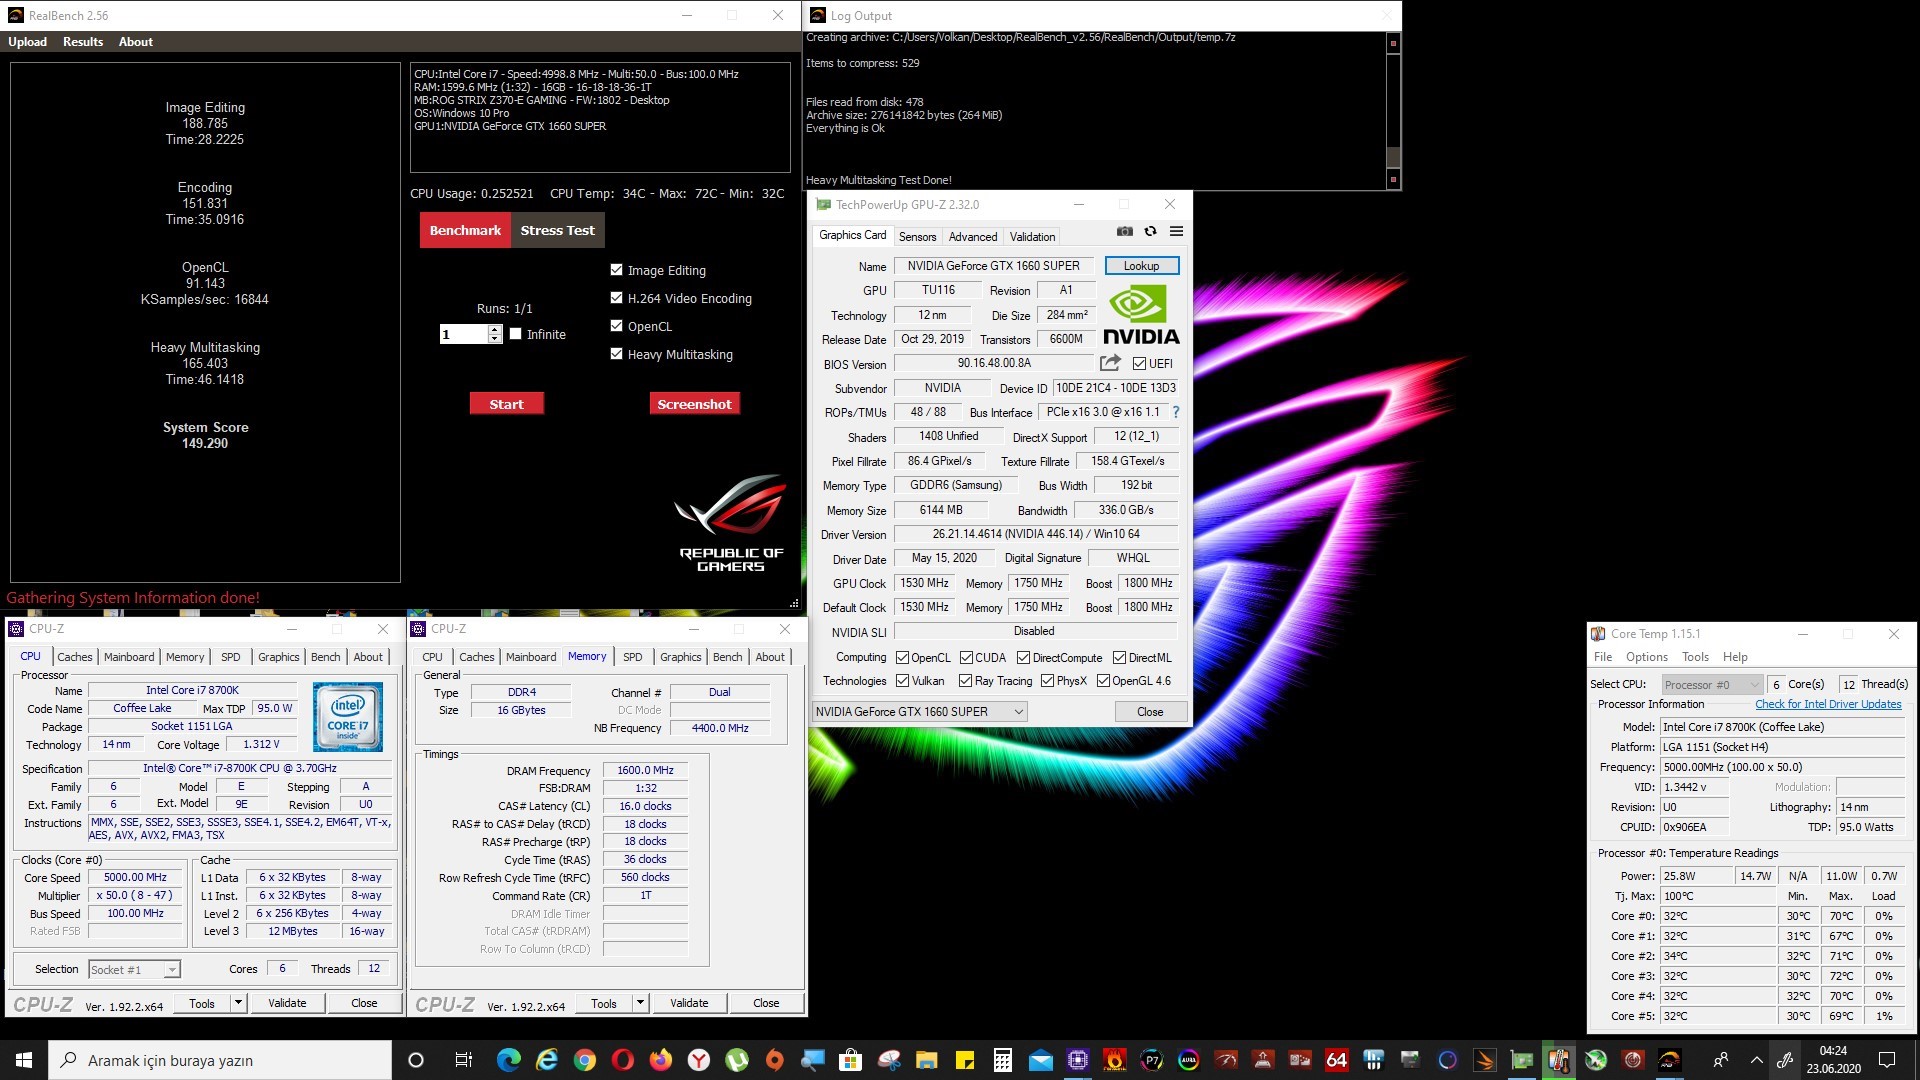Open AURA lighting app from the taskbar
This screenshot has height=1080, width=1920.
coord(1188,1060)
